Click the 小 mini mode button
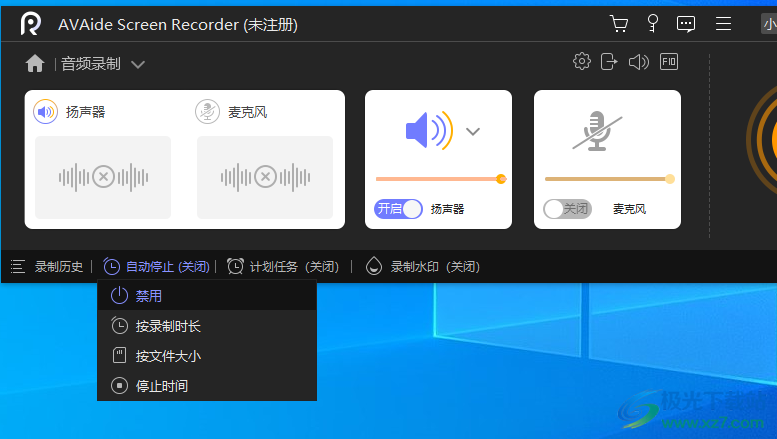The image size is (777, 439). pos(769,24)
